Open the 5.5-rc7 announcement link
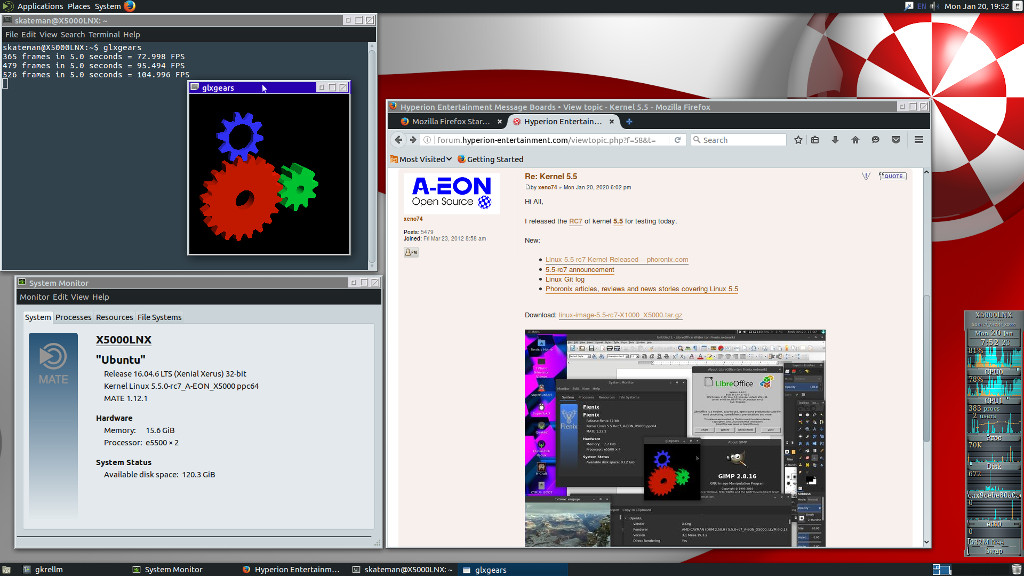 click(x=580, y=269)
